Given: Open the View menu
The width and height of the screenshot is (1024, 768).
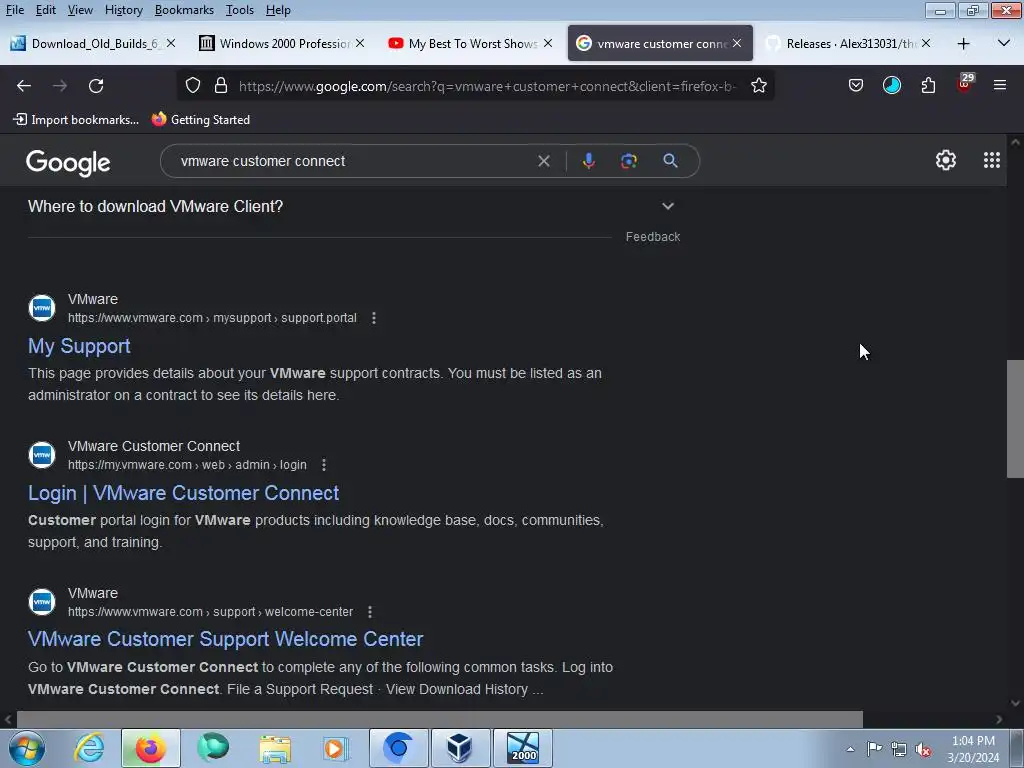Looking at the screenshot, I should click(80, 10).
